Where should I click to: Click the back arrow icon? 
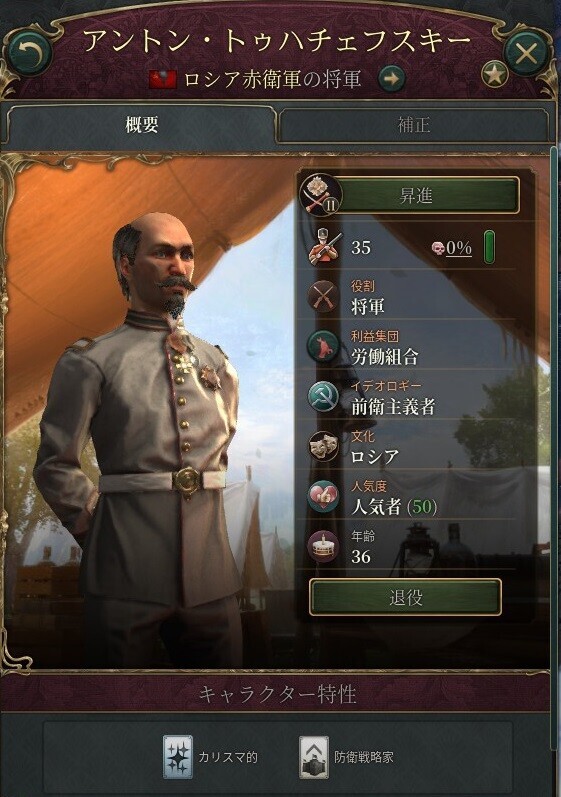(29, 51)
